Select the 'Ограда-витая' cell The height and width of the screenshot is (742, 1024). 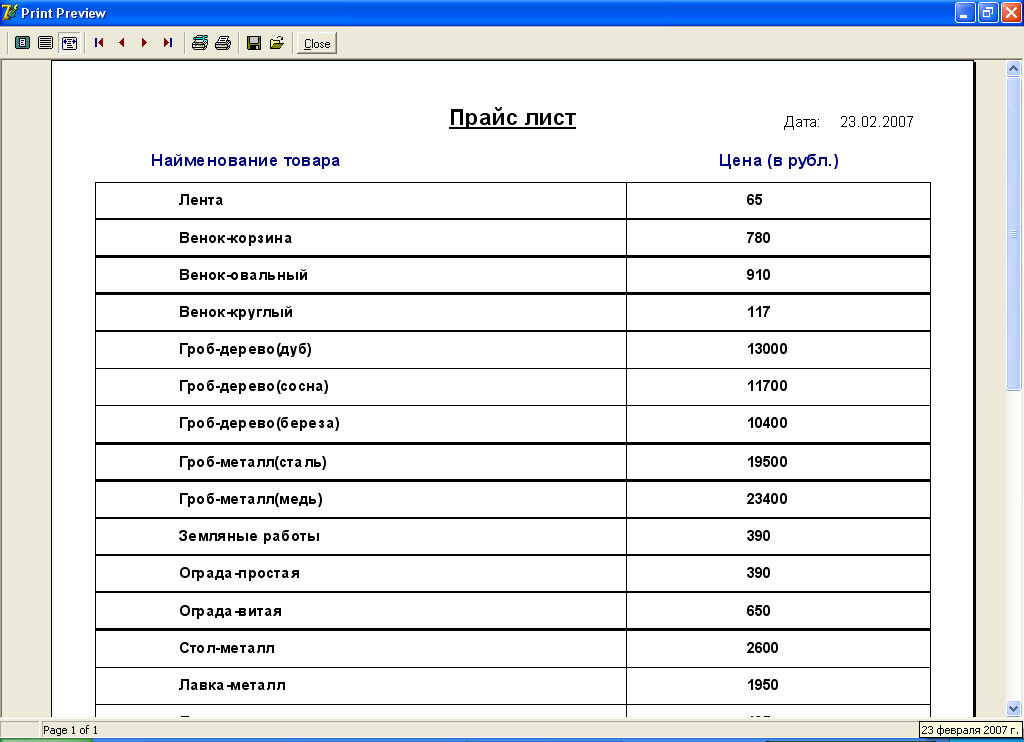pos(231,611)
